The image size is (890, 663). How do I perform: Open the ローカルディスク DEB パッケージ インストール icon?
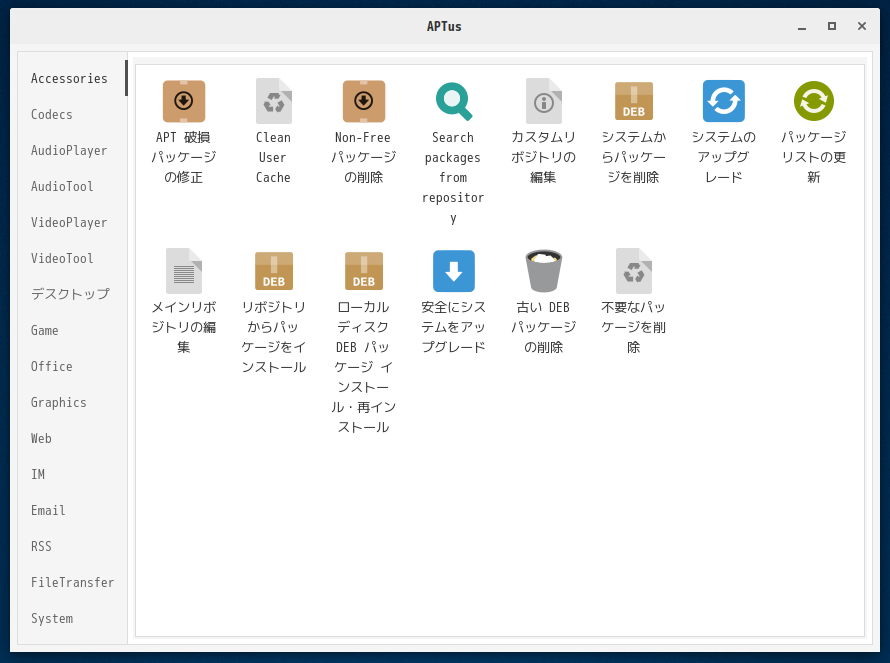(364, 271)
